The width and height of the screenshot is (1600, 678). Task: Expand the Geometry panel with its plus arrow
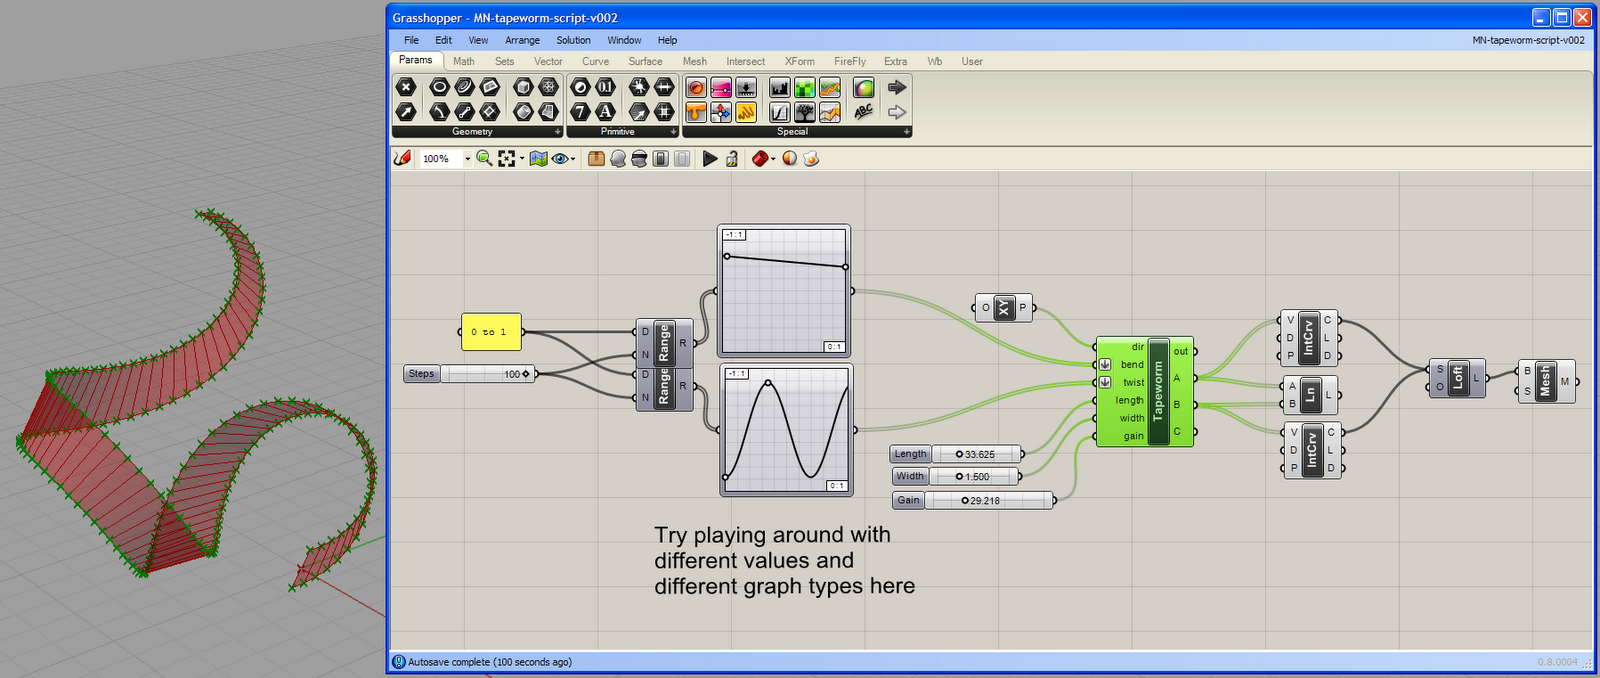[x=558, y=132]
